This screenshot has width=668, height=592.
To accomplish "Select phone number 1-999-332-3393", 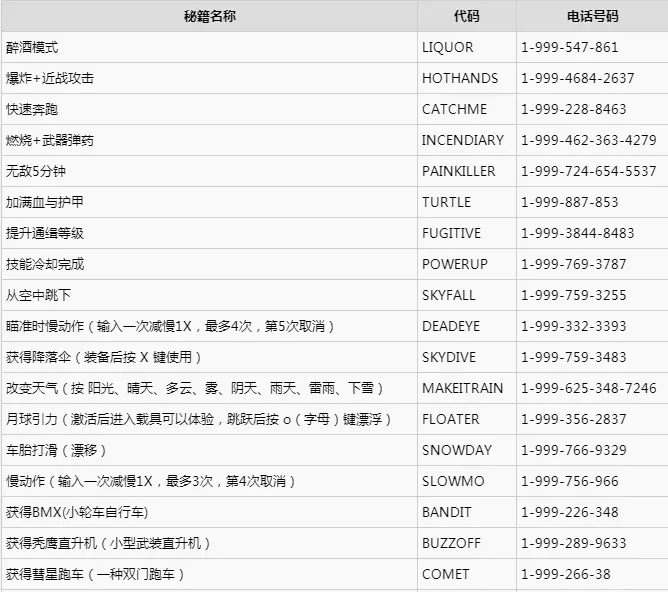I will [x=573, y=327].
